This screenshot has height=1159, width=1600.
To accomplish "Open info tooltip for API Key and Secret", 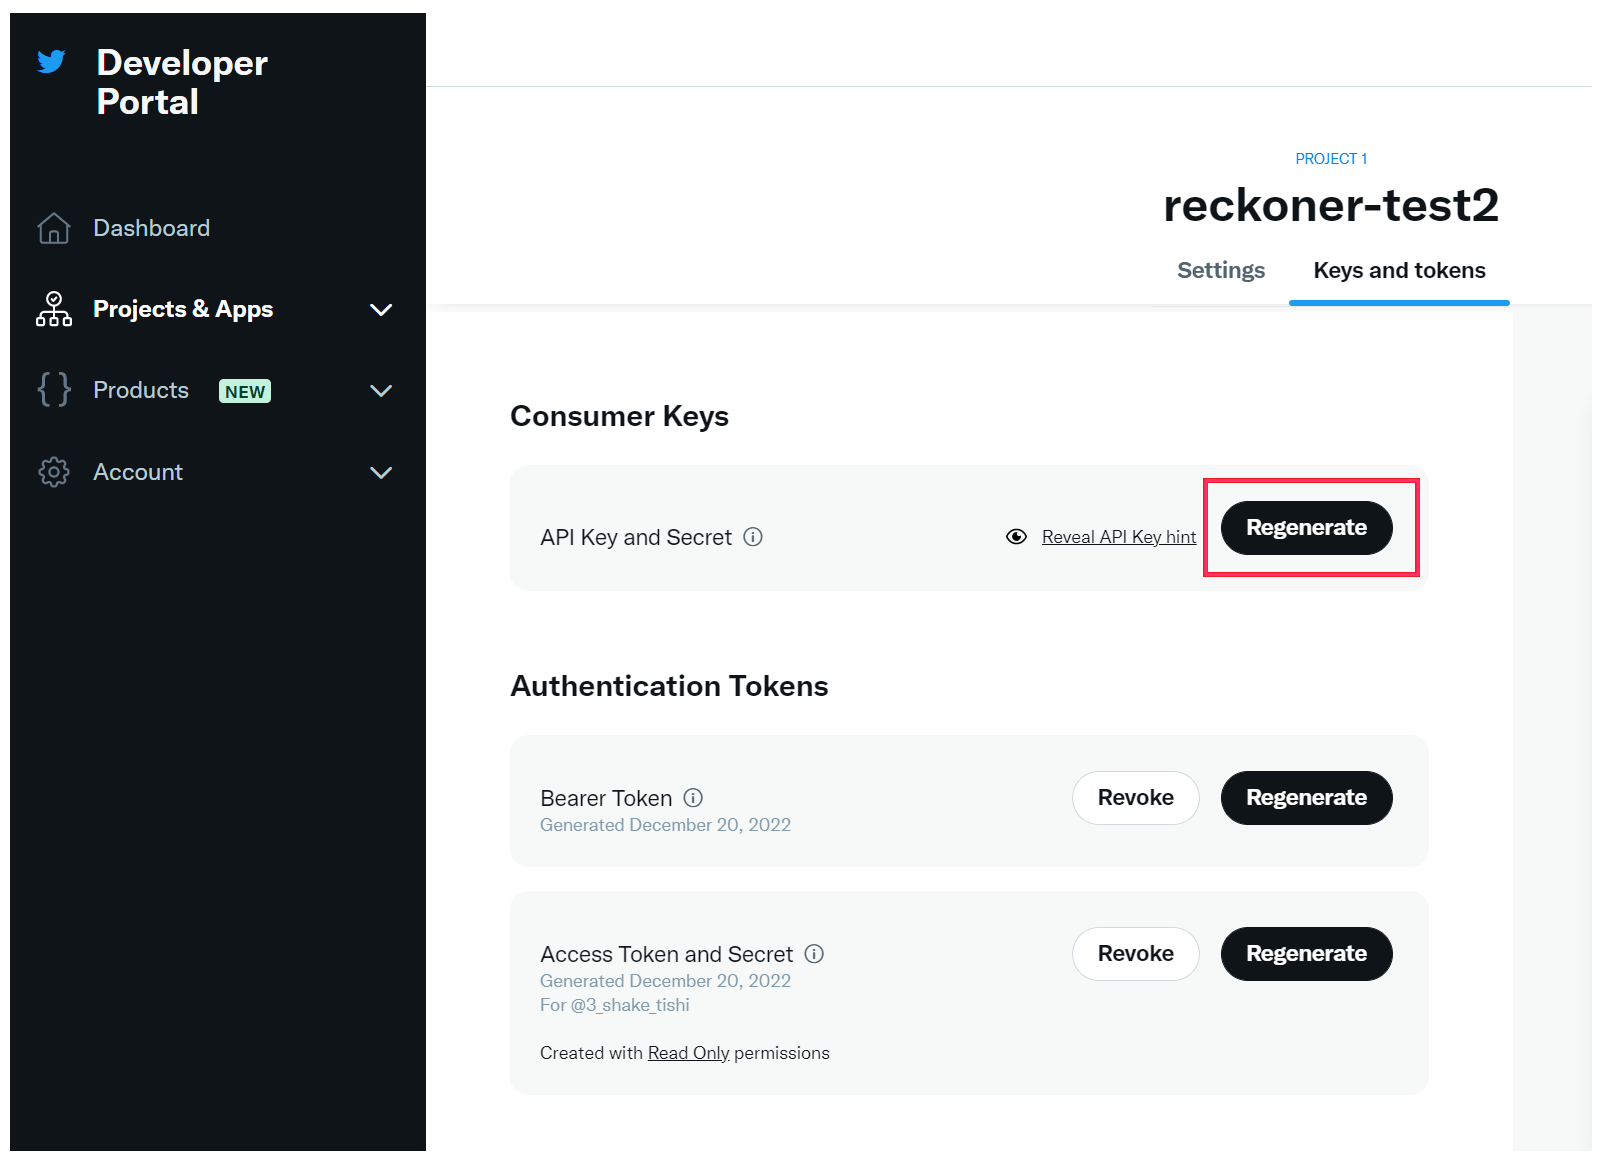I will (x=753, y=537).
